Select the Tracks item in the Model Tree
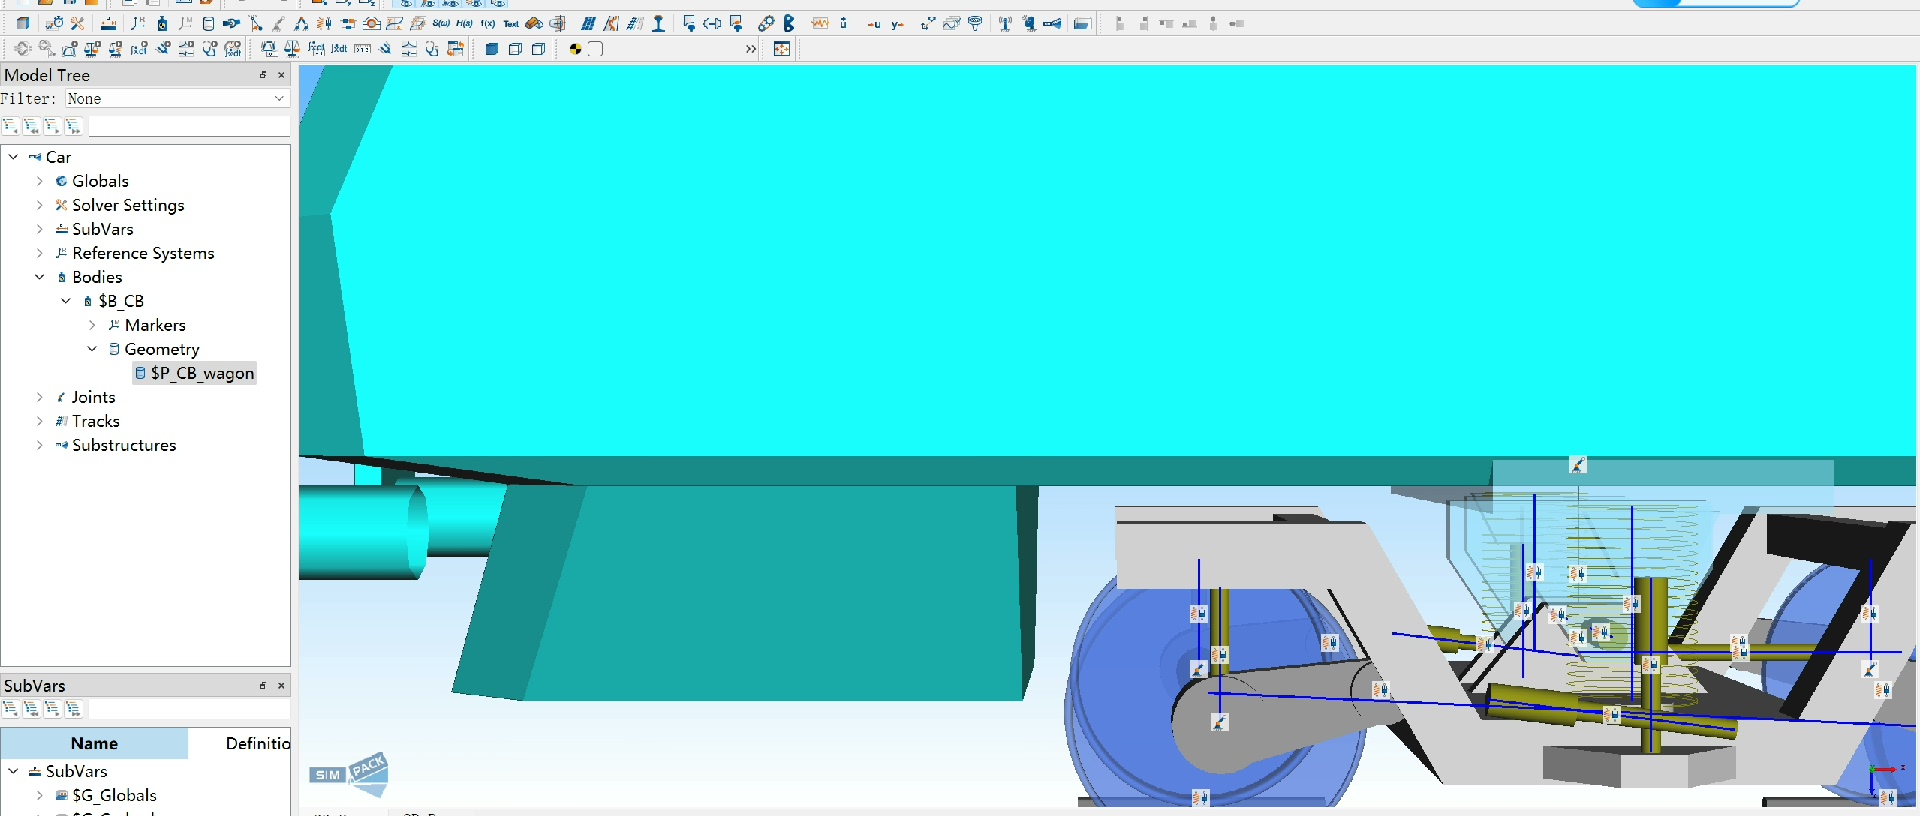The image size is (1920, 816). pos(95,421)
